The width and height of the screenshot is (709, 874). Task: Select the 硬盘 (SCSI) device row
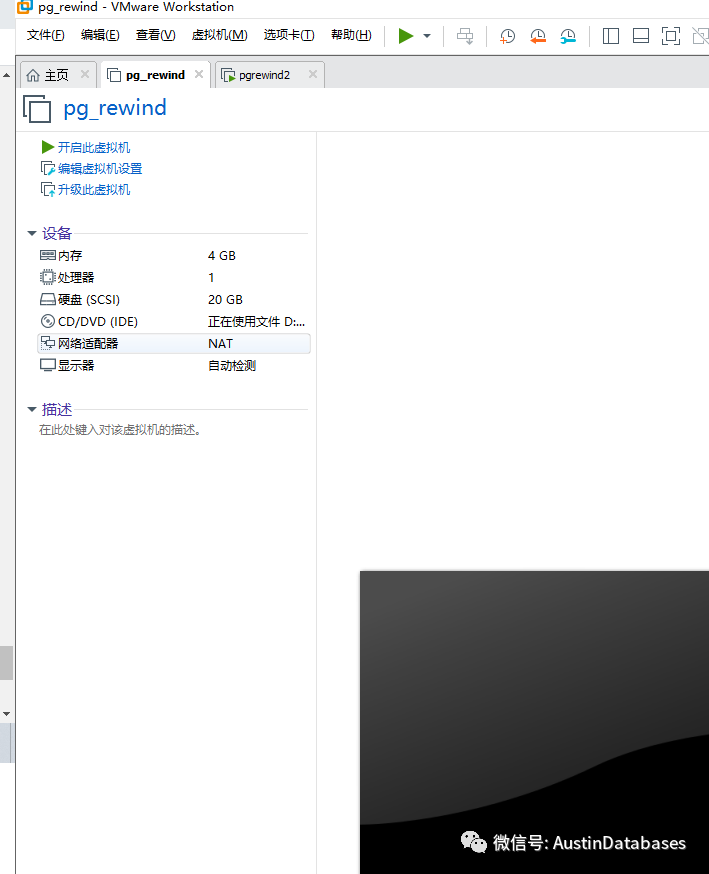click(x=173, y=300)
